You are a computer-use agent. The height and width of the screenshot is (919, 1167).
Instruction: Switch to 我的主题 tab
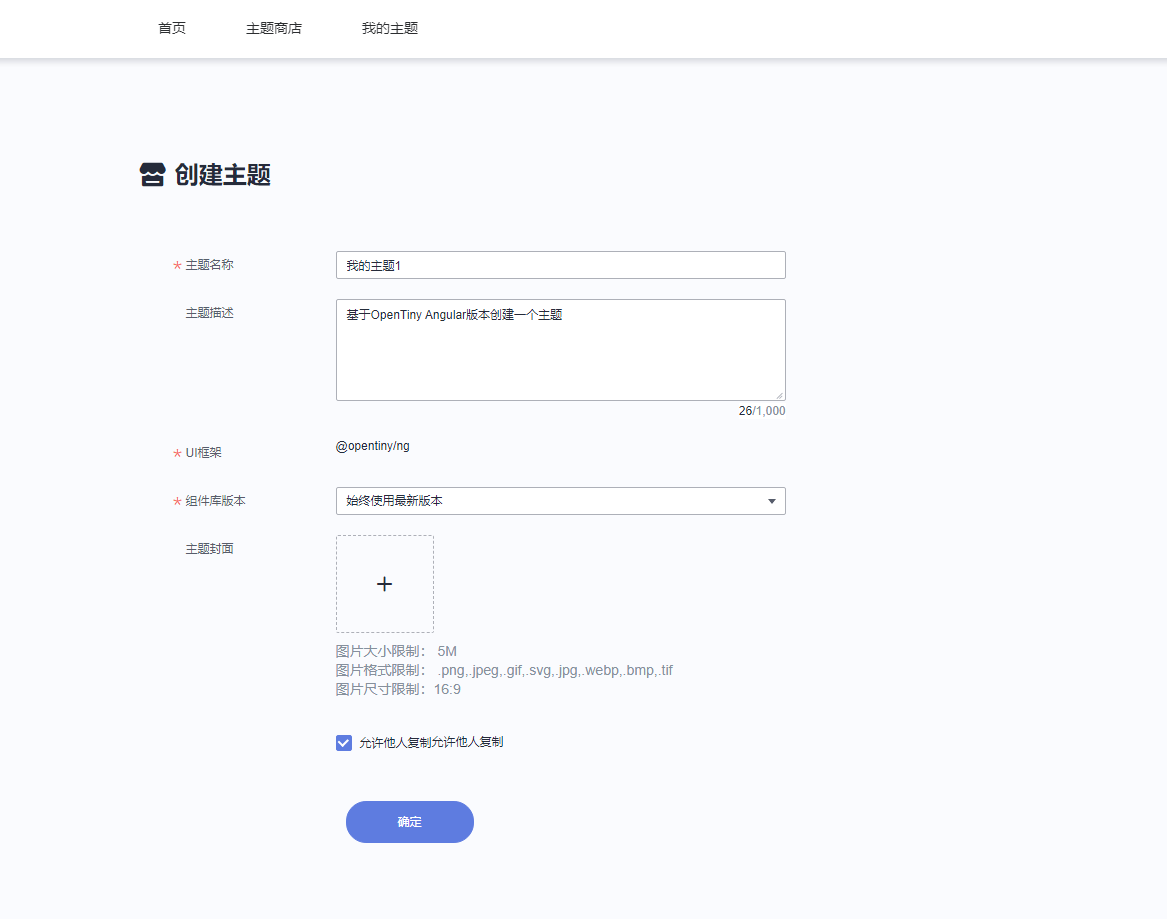point(390,29)
